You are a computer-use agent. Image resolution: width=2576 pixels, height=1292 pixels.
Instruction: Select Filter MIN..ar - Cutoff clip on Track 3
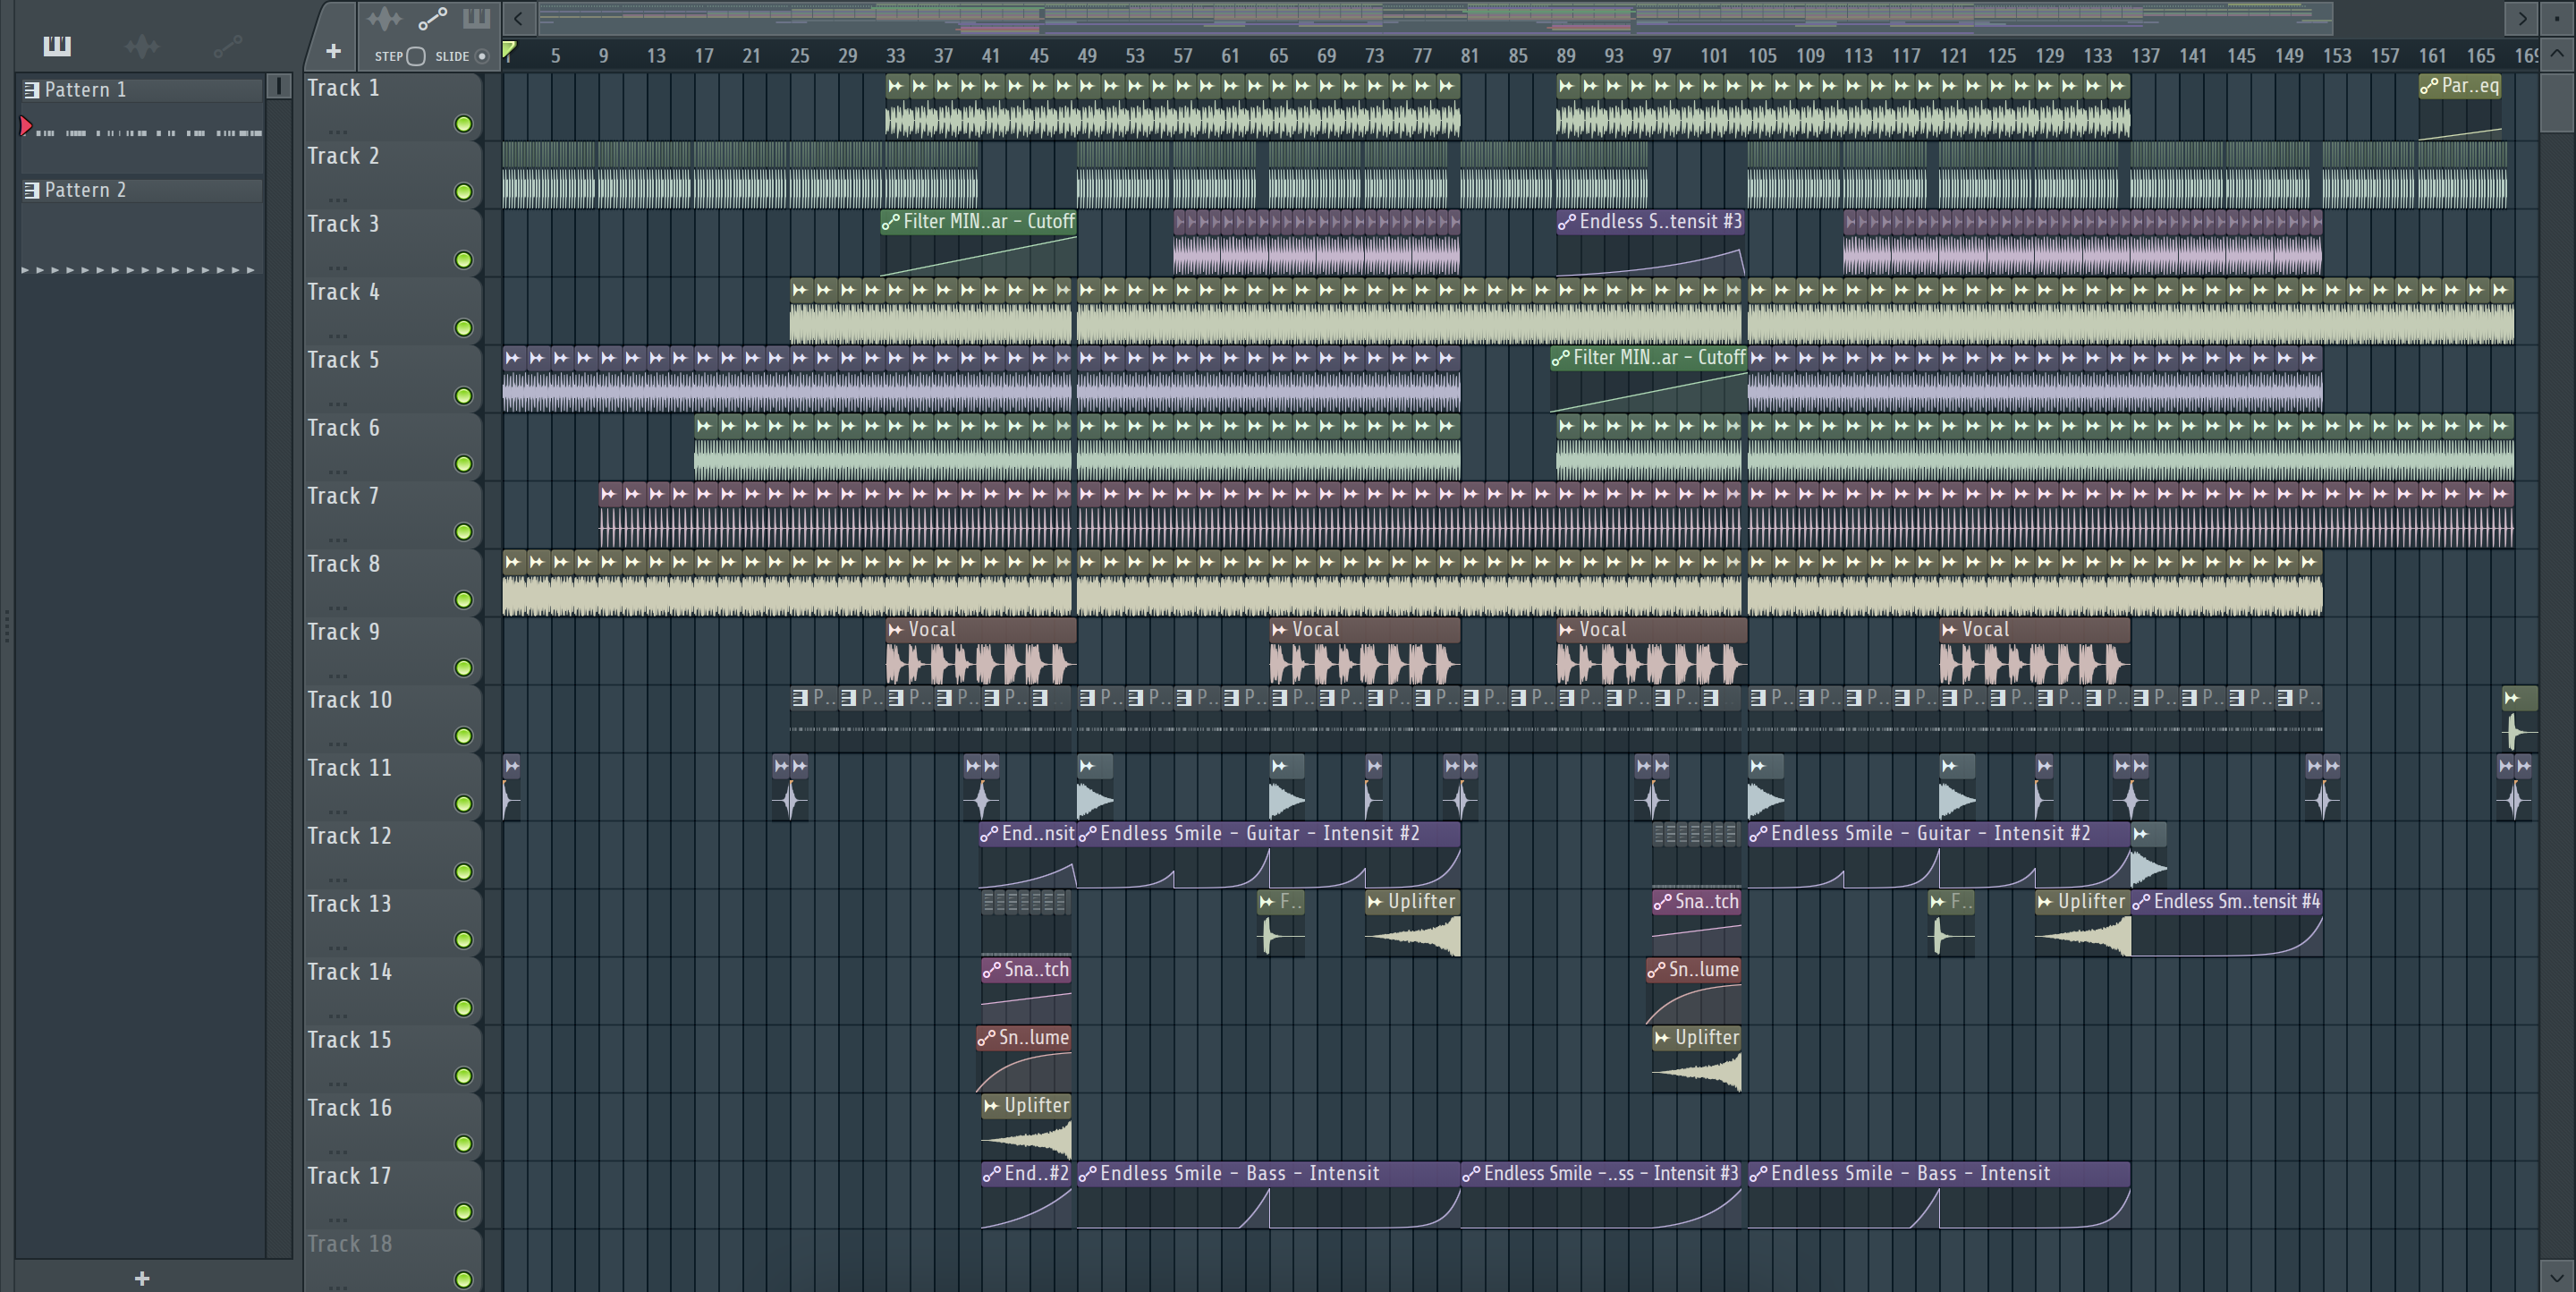click(978, 242)
